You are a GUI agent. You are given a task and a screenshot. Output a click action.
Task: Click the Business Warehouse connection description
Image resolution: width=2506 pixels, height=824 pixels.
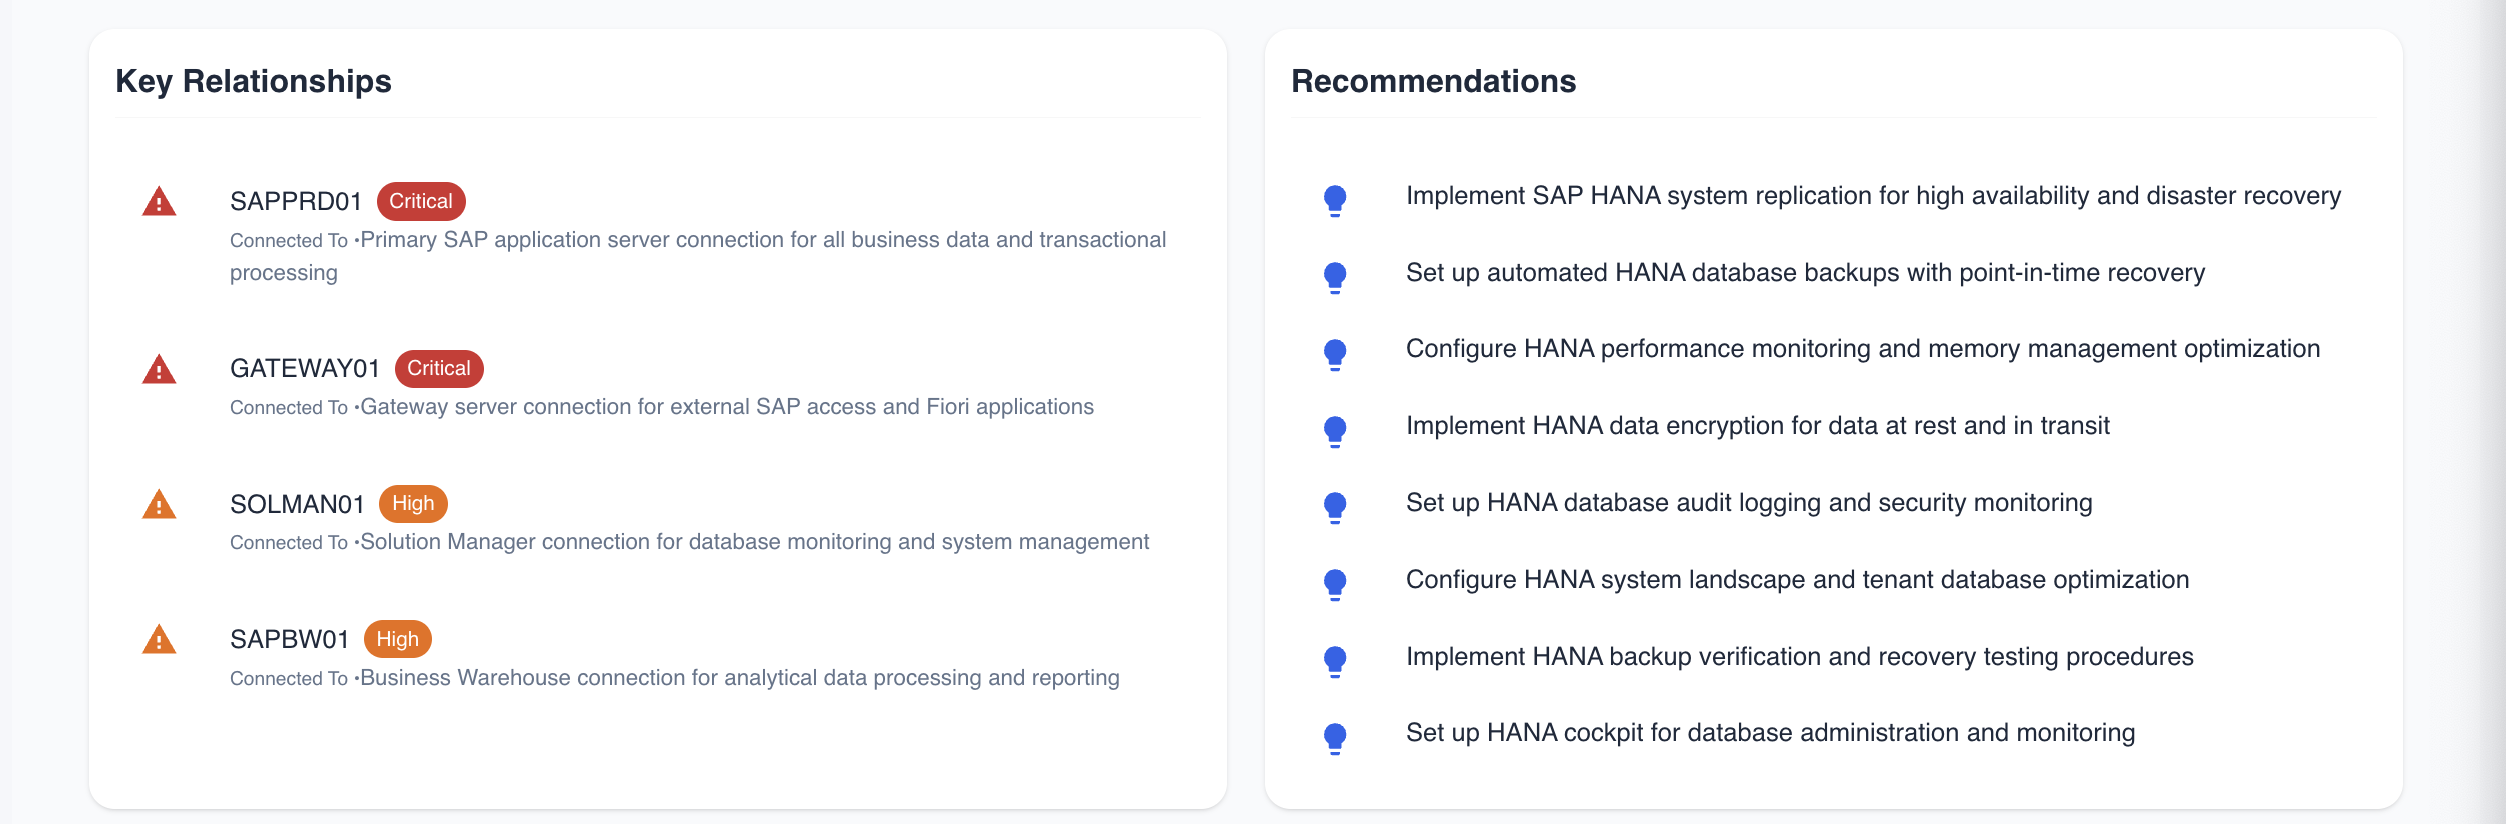[x=740, y=678]
